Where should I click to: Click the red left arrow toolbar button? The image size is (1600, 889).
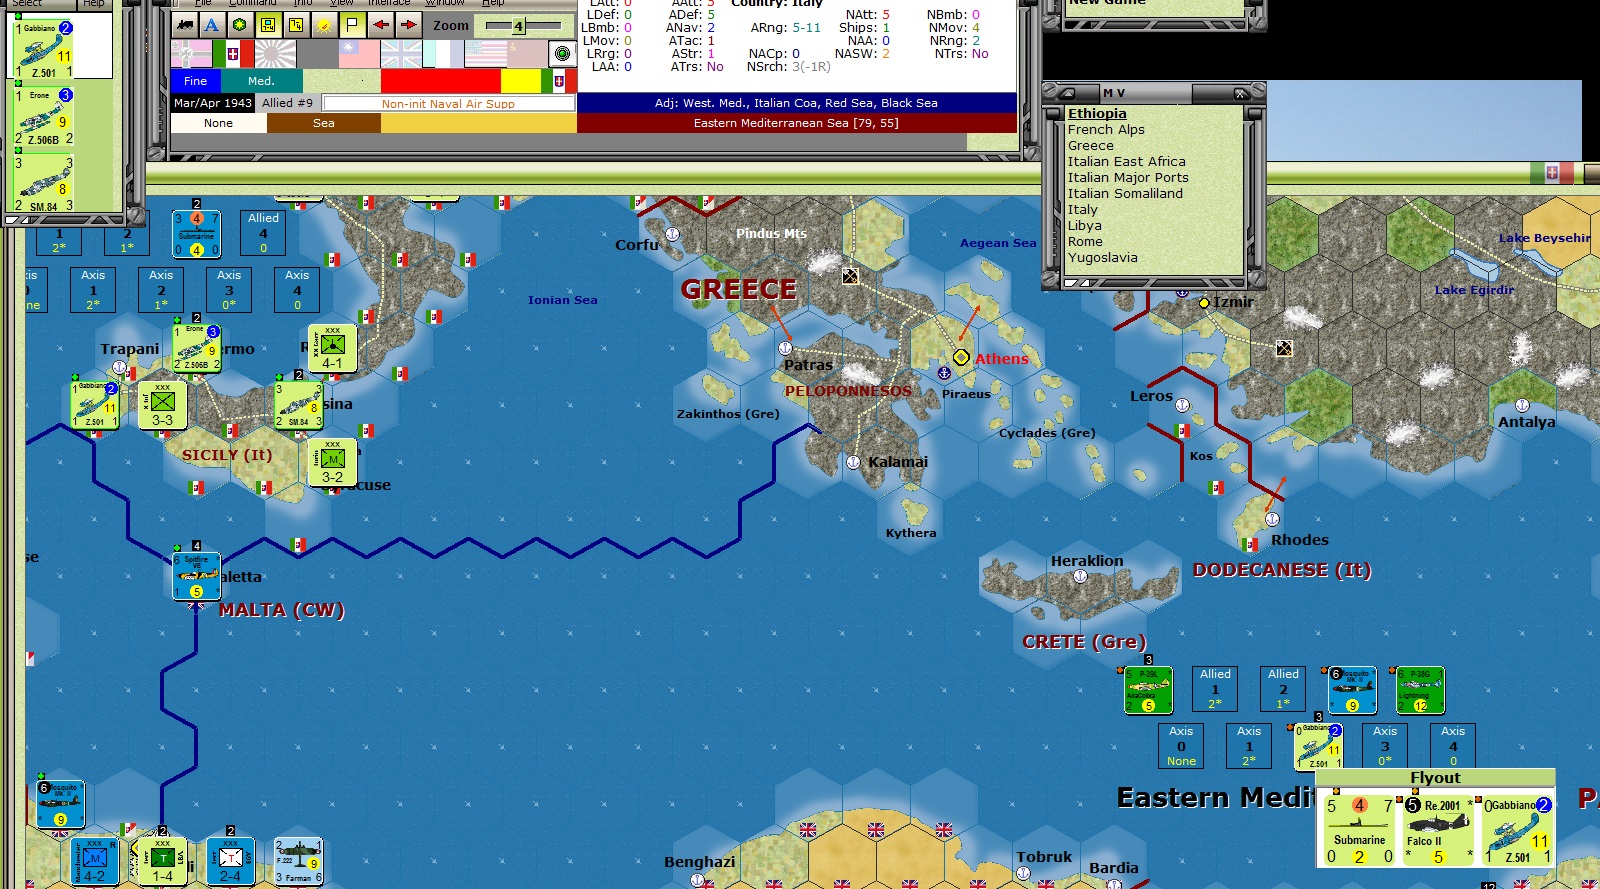tap(381, 25)
